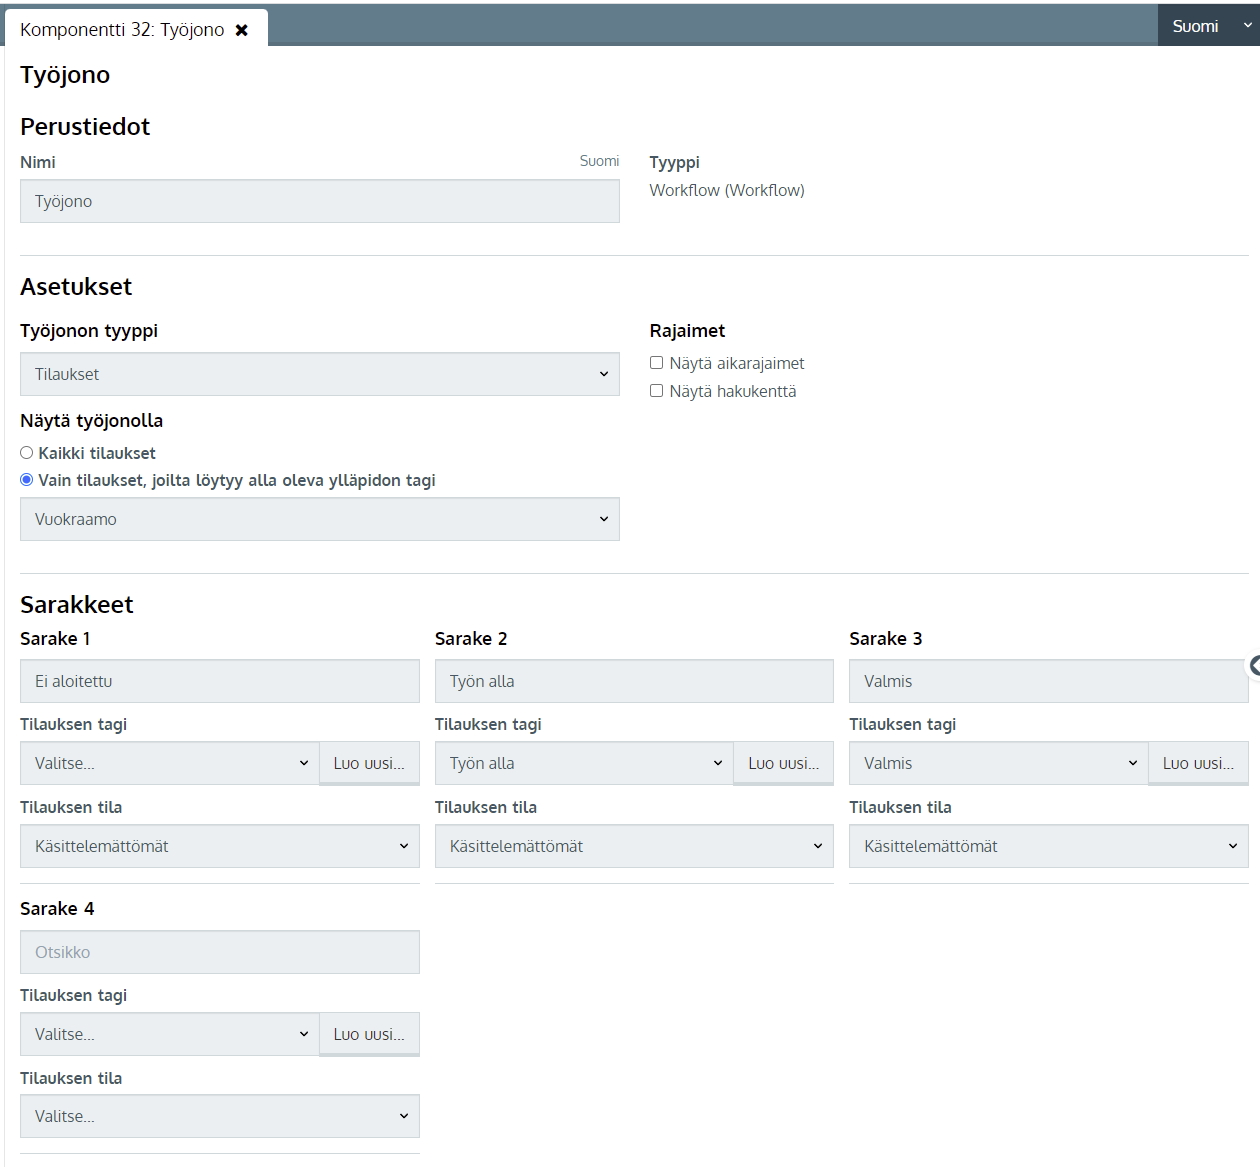Open Sarake 1 Tilauksen tila dropdown

coord(220,846)
